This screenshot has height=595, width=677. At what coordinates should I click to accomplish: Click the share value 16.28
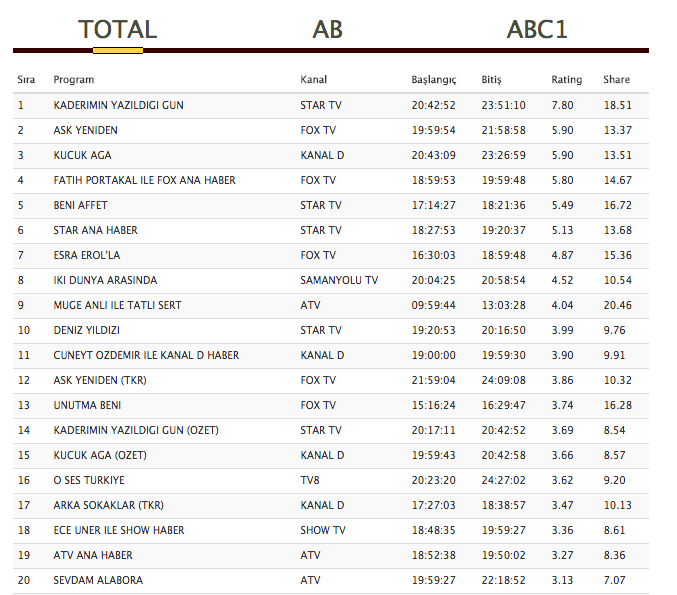click(x=617, y=405)
